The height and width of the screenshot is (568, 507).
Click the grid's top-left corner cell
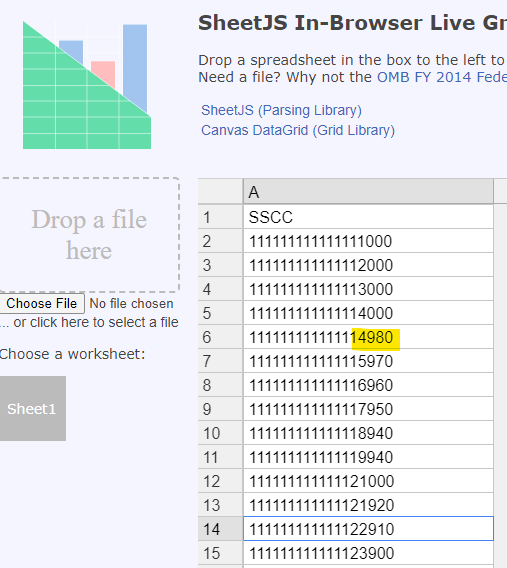coord(220,191)
